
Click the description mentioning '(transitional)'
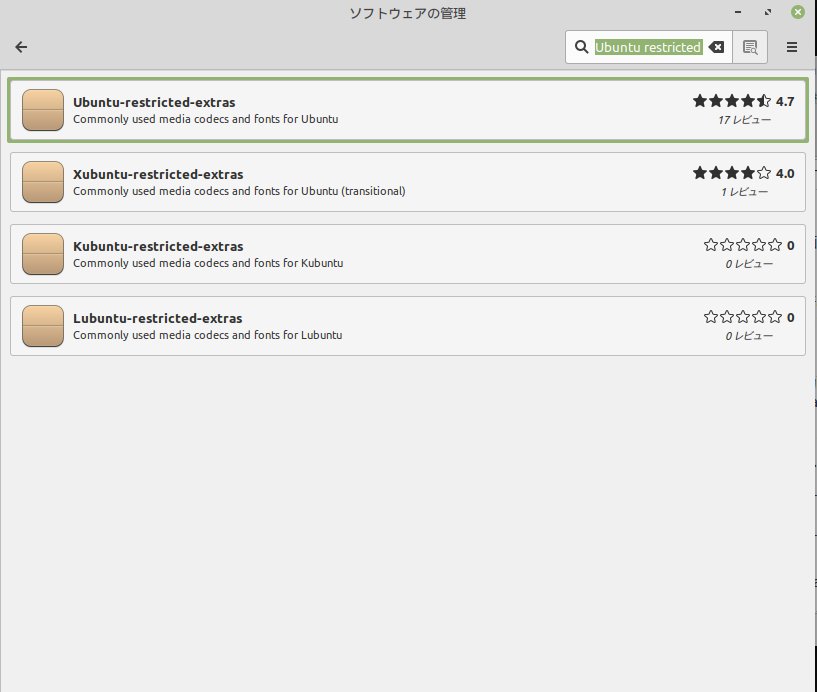click(x=239, y=191)
